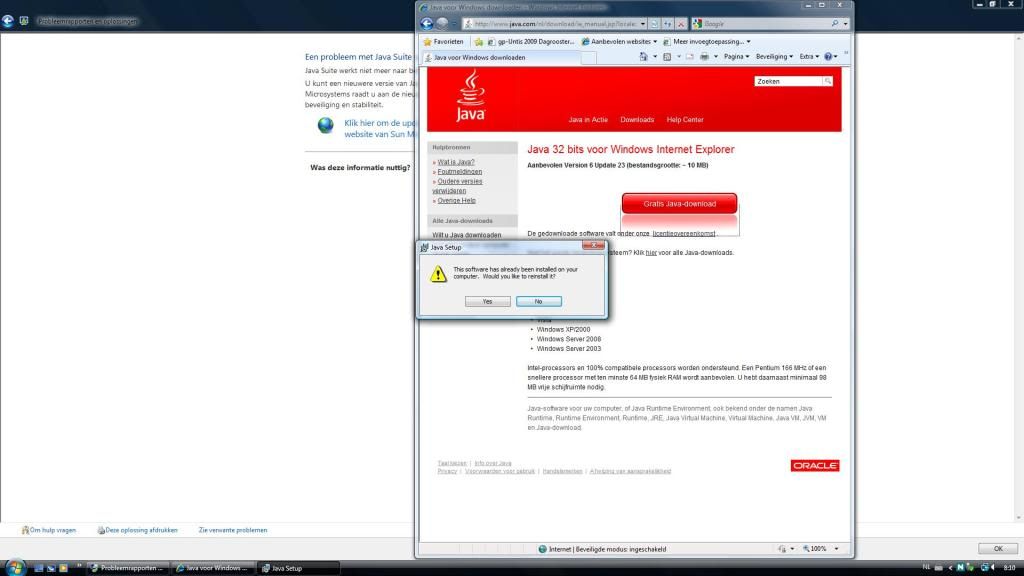This screenshot has height=576, width=1024.
Task: Click the ORACLE logo
Action: (814, 466)
